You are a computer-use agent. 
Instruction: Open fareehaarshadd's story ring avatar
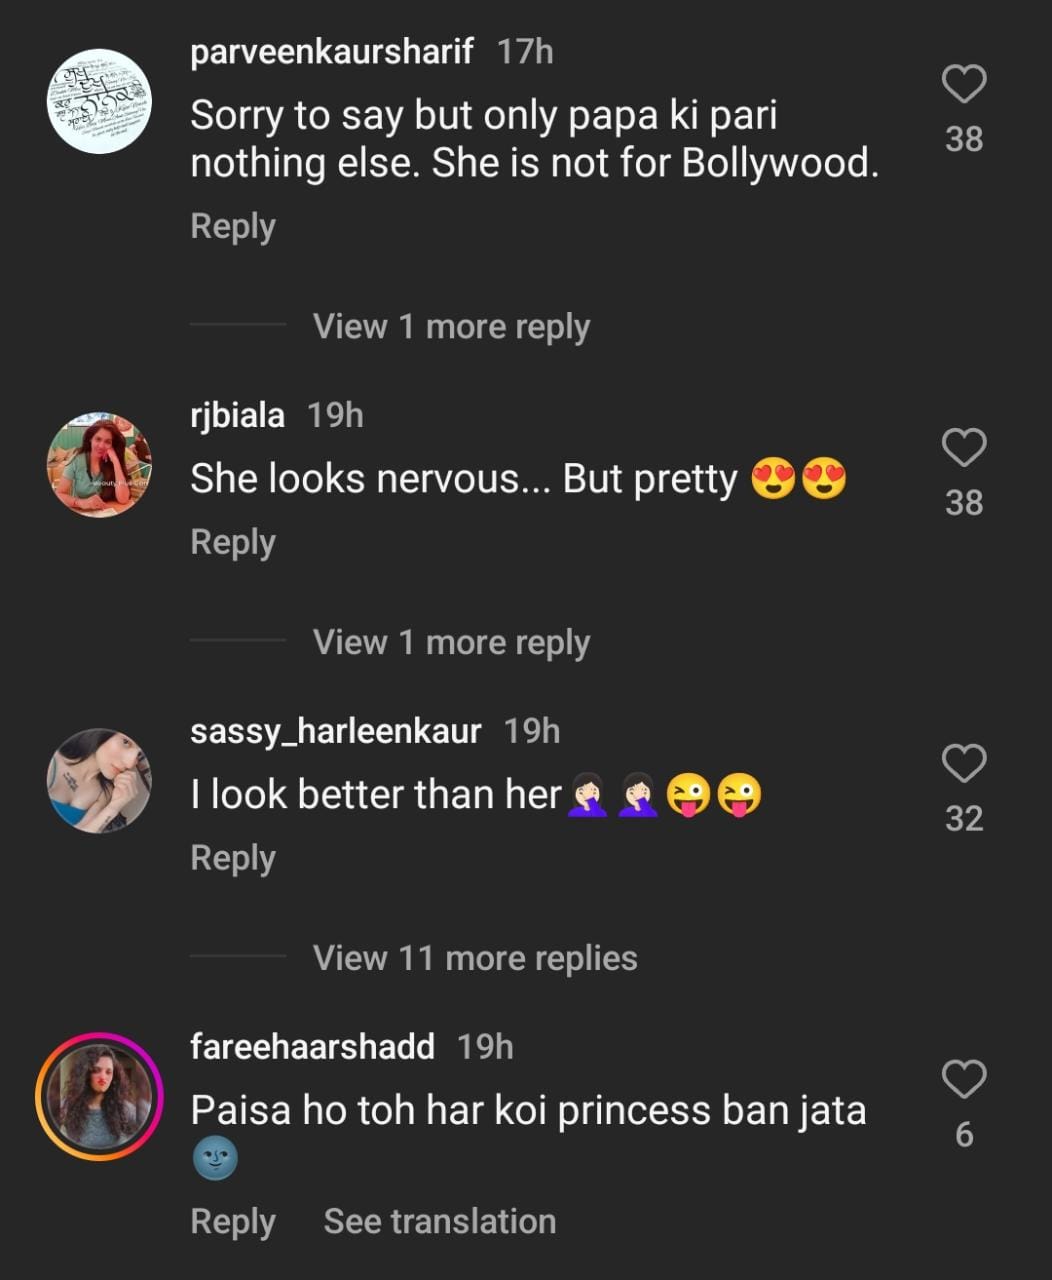point(99,1097)
